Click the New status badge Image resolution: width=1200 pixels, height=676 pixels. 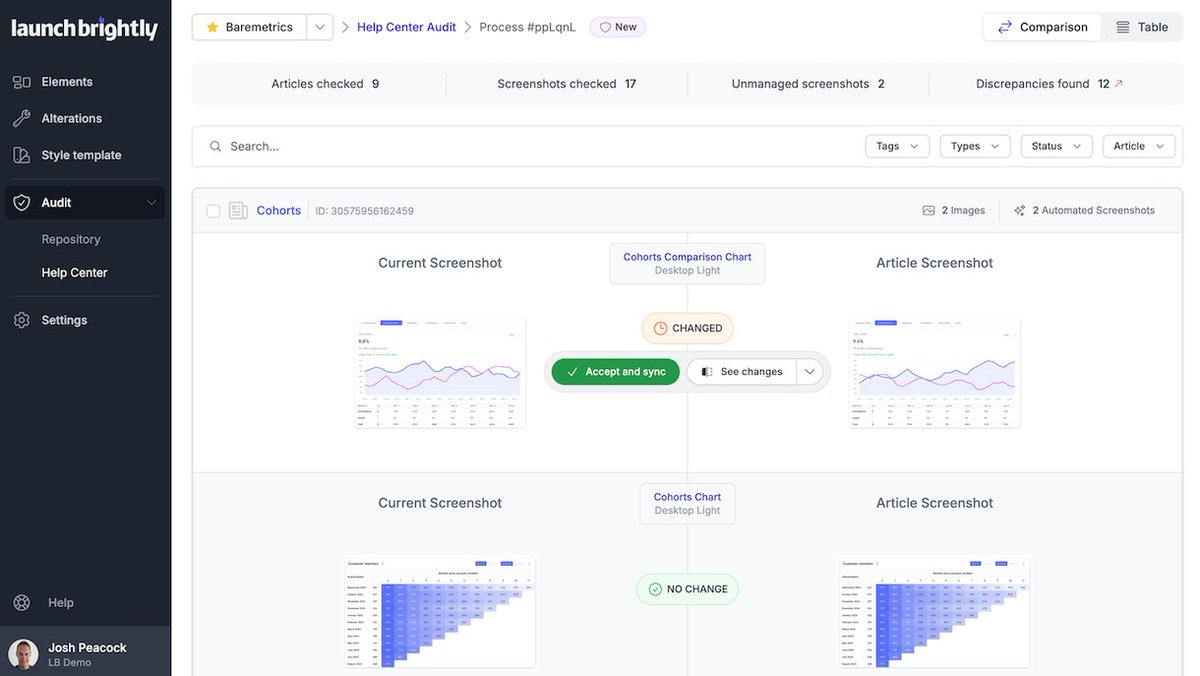(618, 27)
